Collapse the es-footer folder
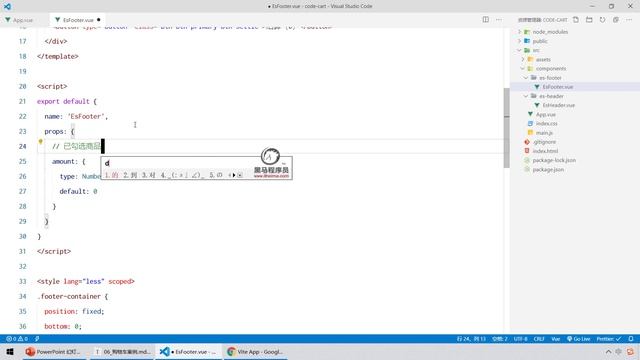This screenshot has width=640, height=360. click(526, 78)
